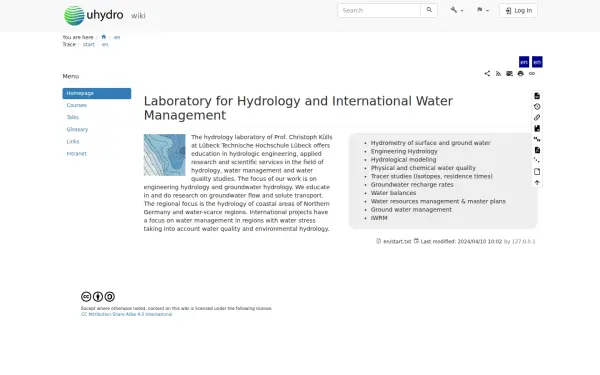Click the Log In button

pos(518,10)
